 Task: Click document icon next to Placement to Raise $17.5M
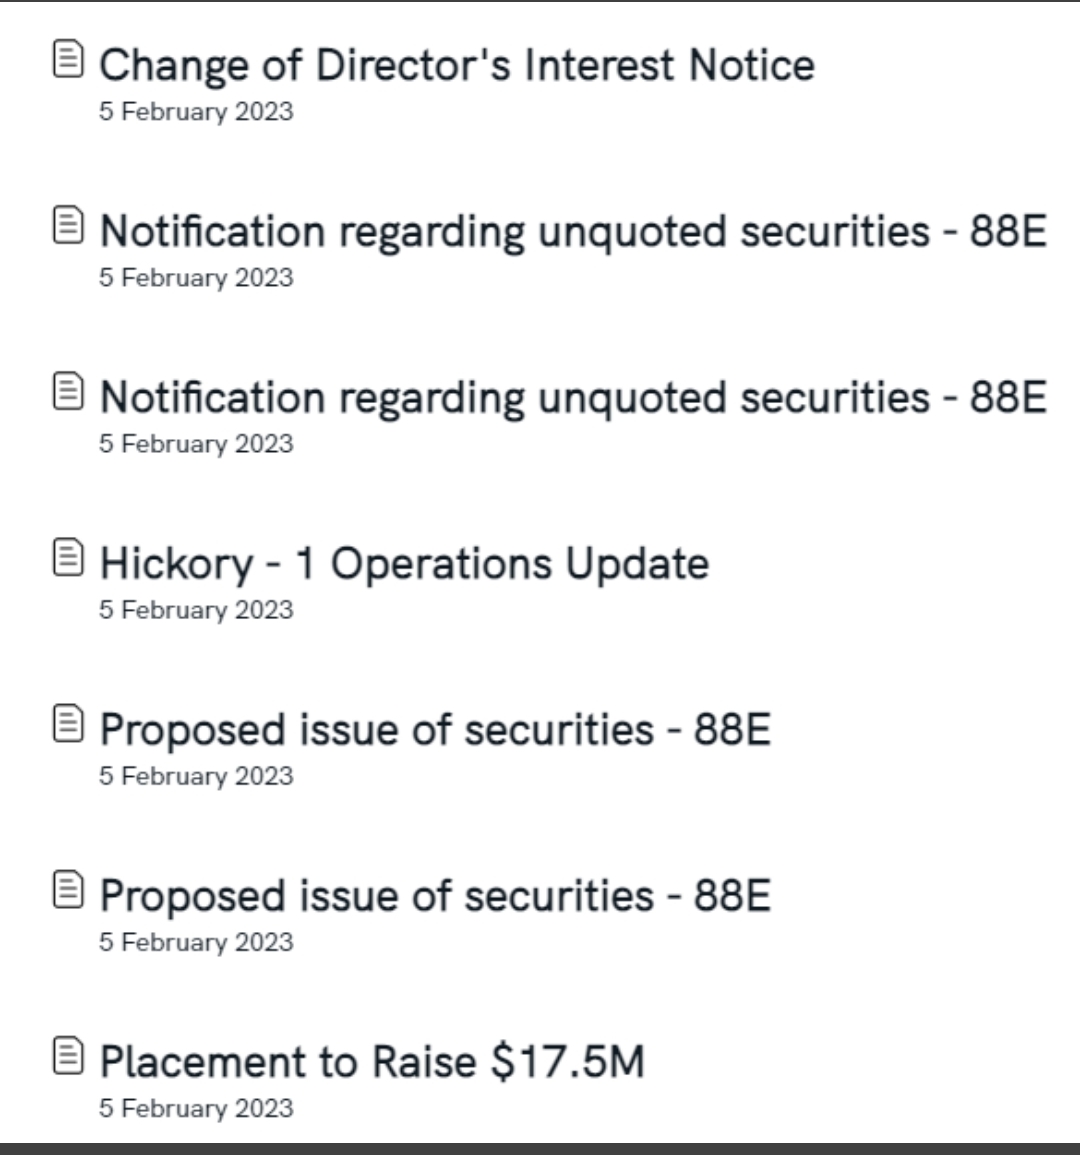pyautogui.click(x=66, y=1056)
